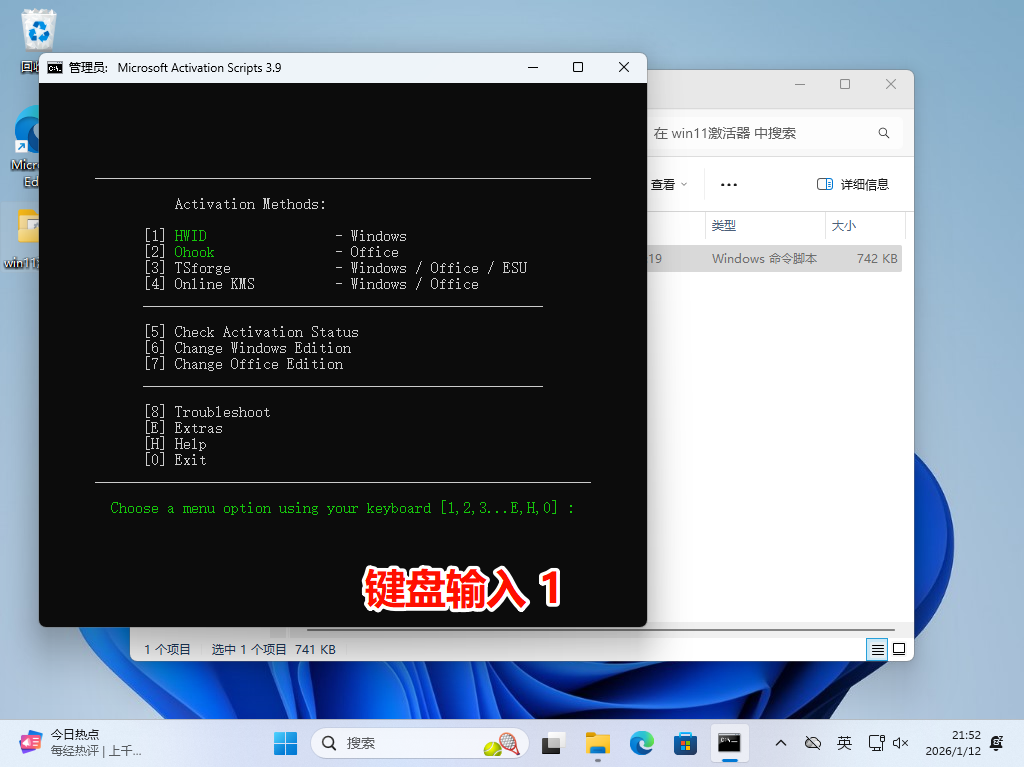
Task: Click the volume muted tray icon
Action: coord(900,743)
